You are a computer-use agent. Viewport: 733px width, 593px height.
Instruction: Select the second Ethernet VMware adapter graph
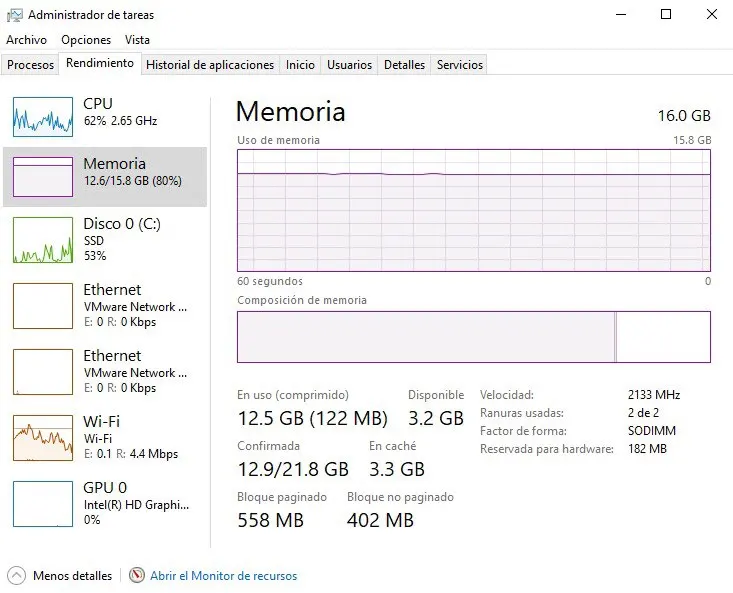coord(43,371)
